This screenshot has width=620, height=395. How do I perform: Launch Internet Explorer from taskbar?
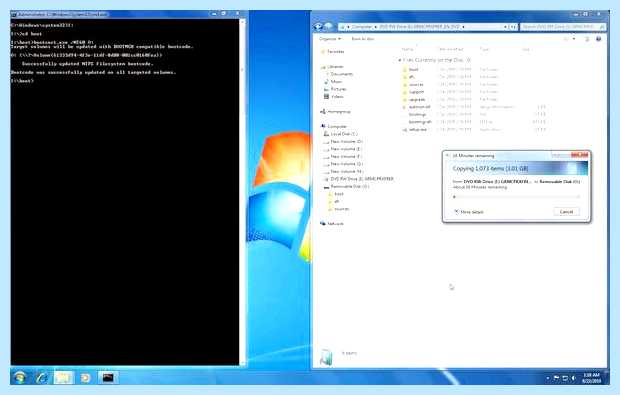click(42, 378)
